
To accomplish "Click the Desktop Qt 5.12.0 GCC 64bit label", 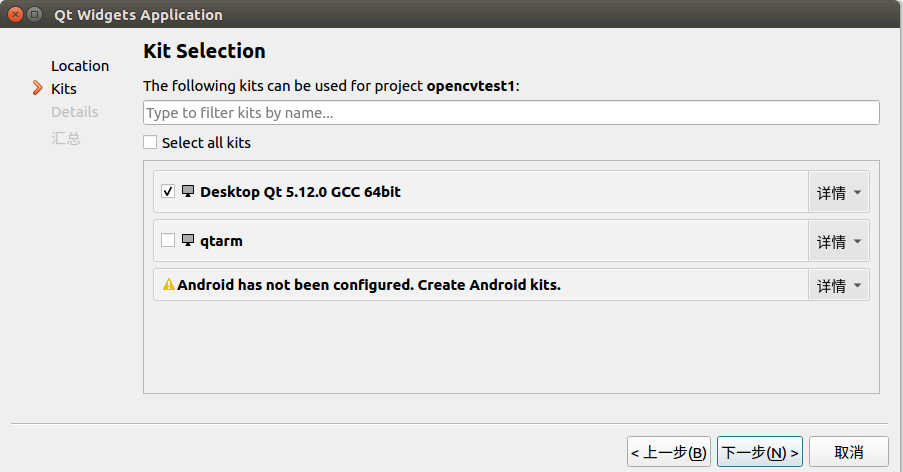I will point(300,192).
